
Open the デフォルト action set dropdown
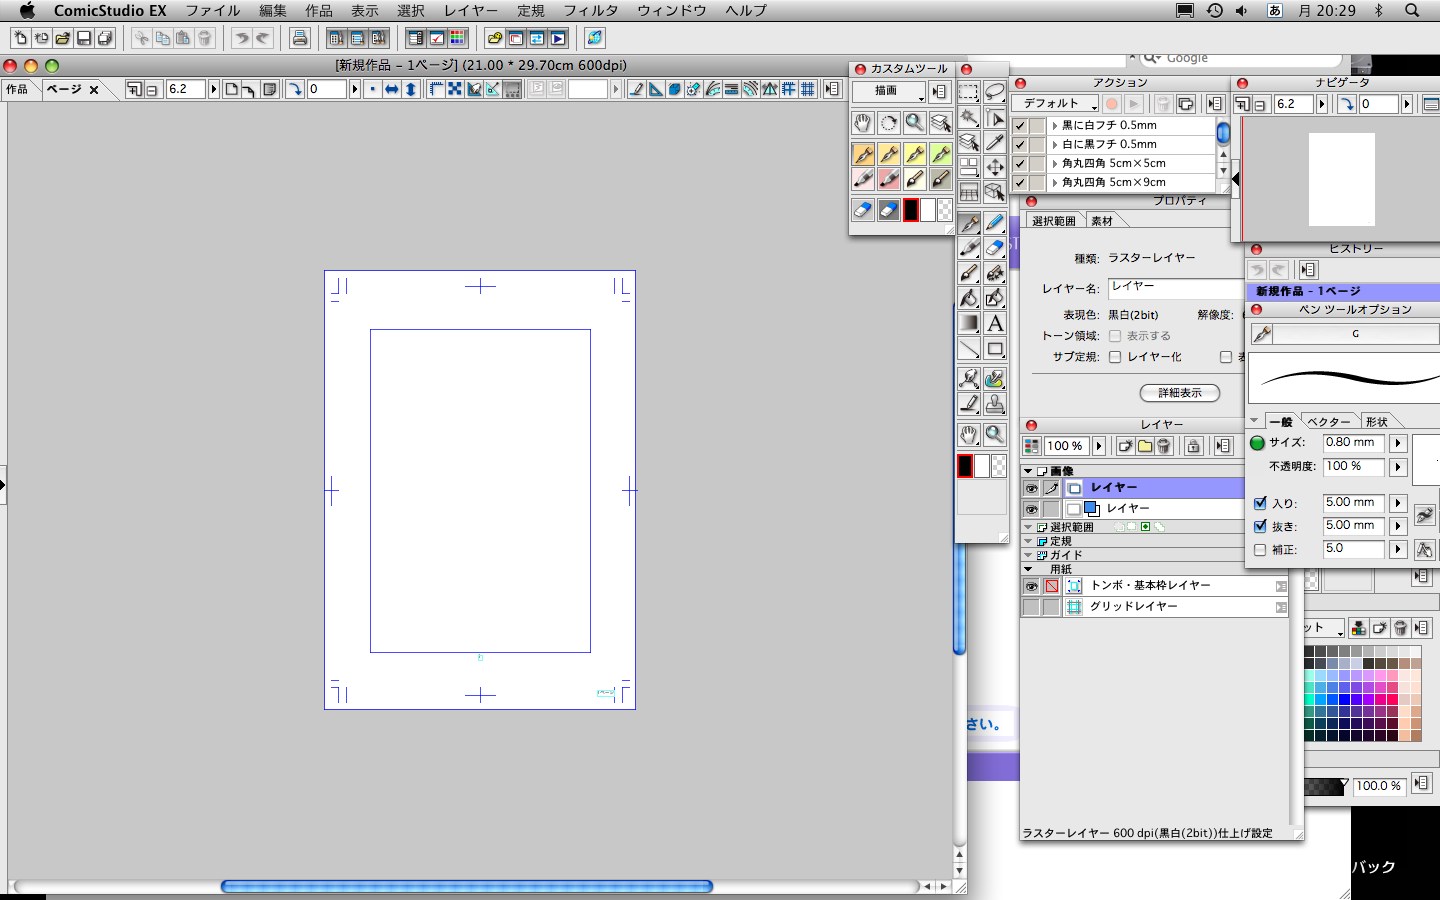(1054, 104)
